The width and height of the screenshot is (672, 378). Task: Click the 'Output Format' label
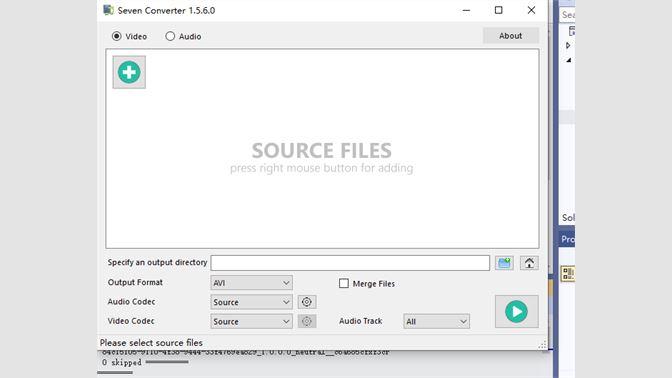coord(135,282)
